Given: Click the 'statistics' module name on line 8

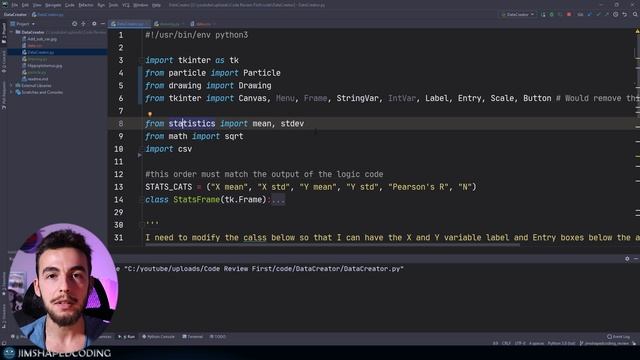Looking at the screenshot, I should tap(192, 124).
